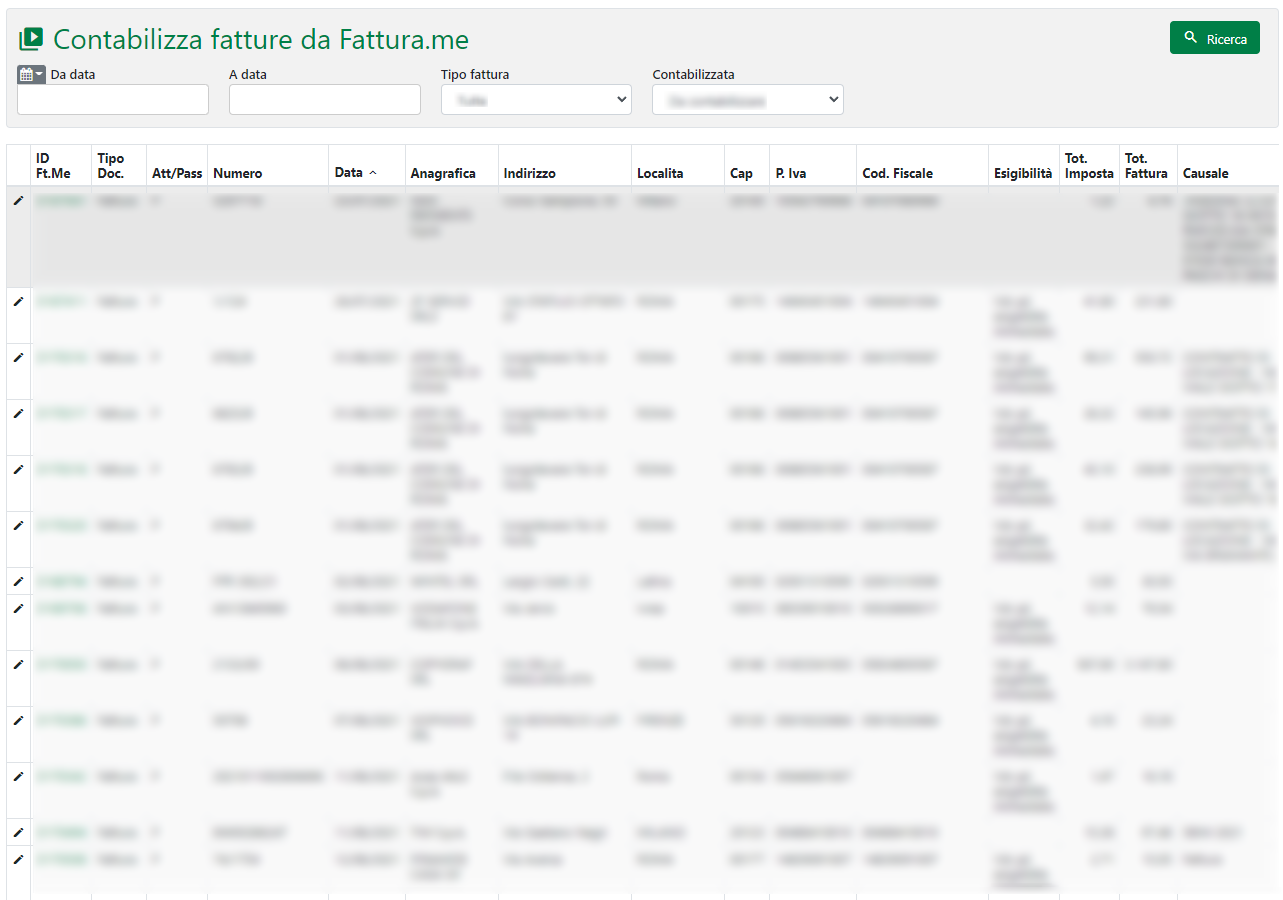Sort table by Tot. Fattura header

[1146, 166]
